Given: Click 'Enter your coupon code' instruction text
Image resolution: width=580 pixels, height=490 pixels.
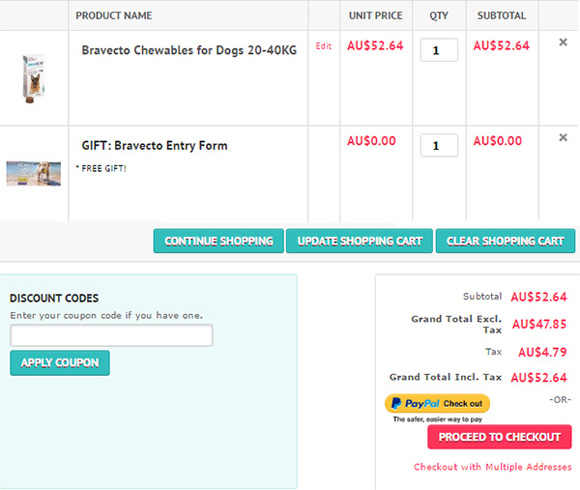Looking at the screenshot, I should coord(106,315).
